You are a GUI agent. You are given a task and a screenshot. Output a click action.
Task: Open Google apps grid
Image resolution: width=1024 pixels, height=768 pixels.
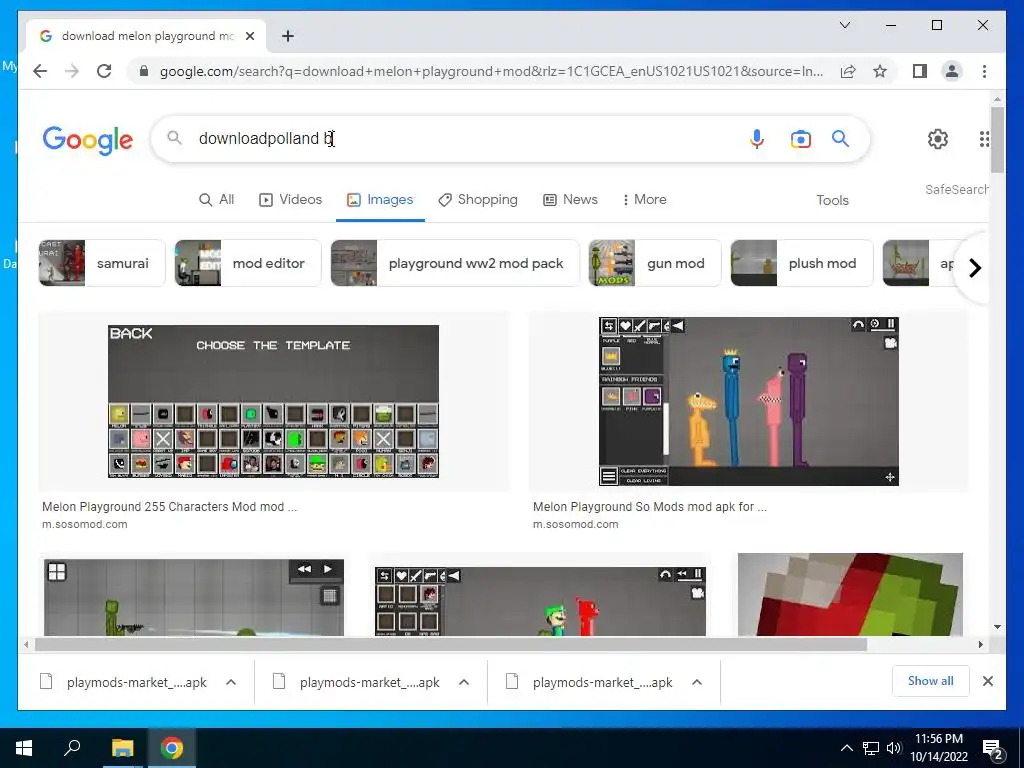pyautogui.click(x=984, y=138)
